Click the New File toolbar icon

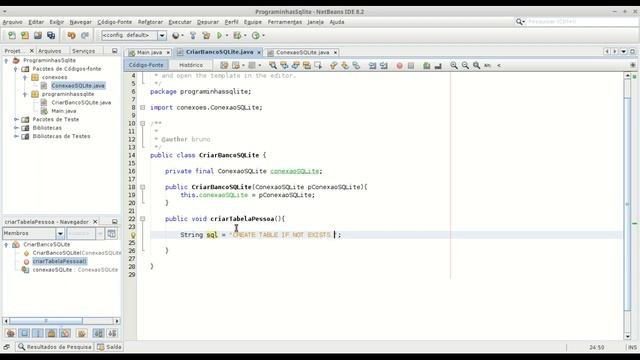pyautogui.click(x=12, y=36)
